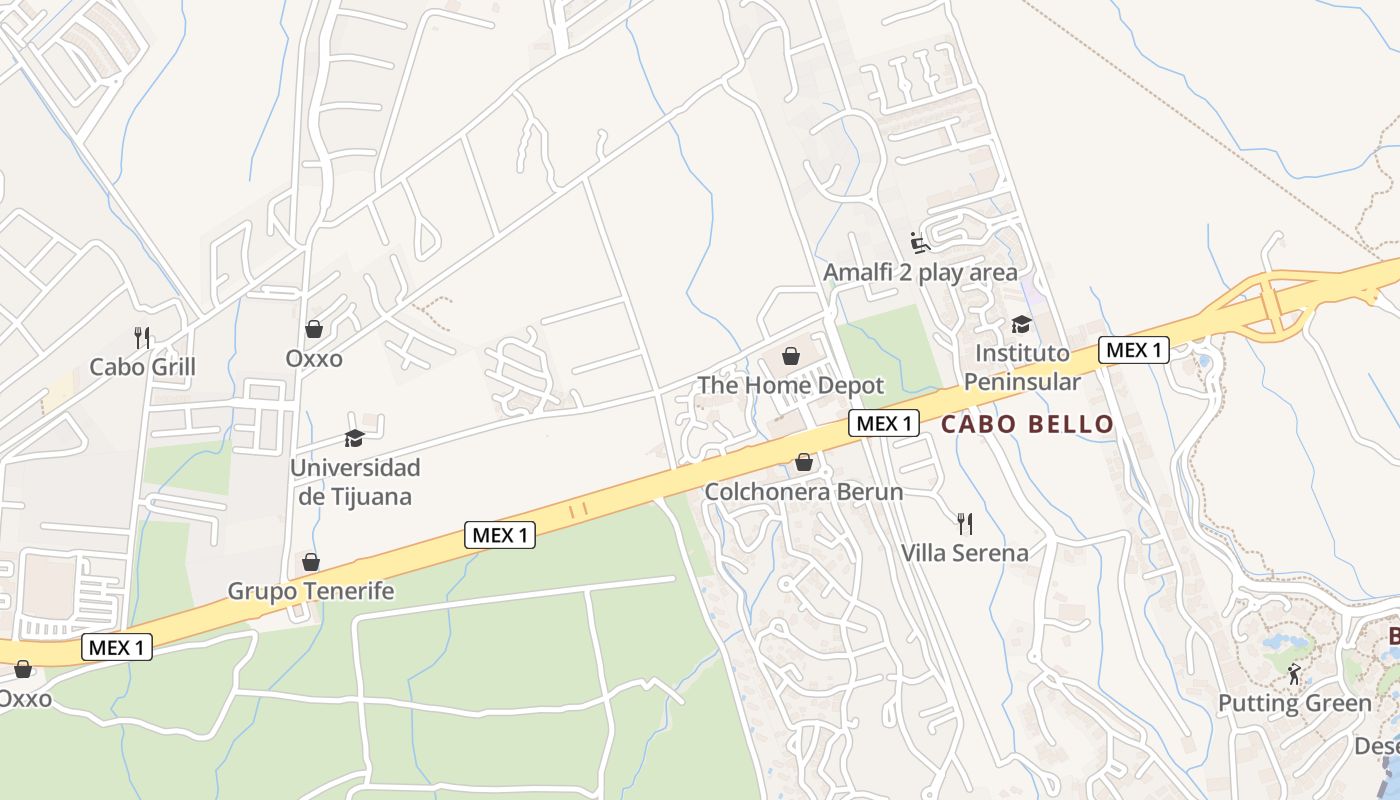The height and width of the screenshot is (800, 1400).
Task: Select the MEX 1 shield near Instituto Peninsular
Action: coord(1134,350)
